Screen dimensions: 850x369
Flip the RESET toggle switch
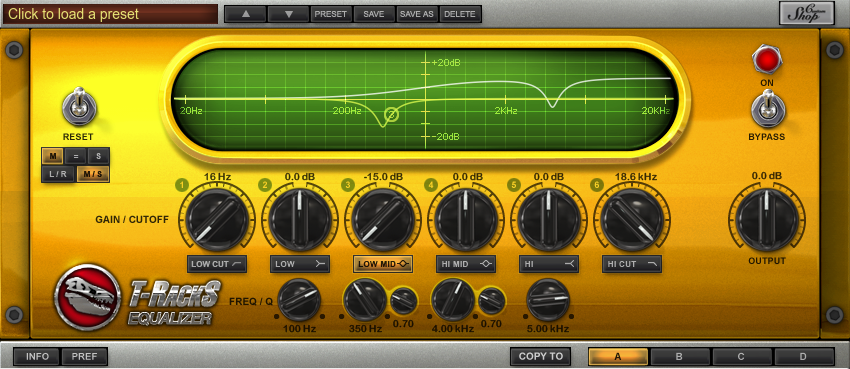(x=80, y=107)
